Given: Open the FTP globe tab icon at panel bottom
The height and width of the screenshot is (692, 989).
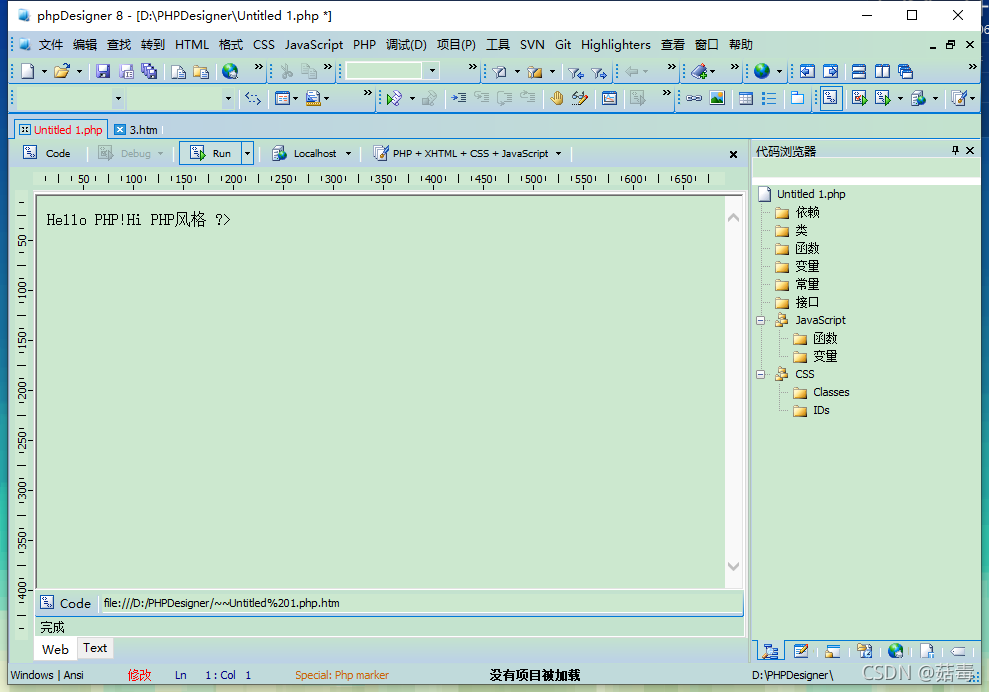Looking at the screenshot, I should point(896,651).
